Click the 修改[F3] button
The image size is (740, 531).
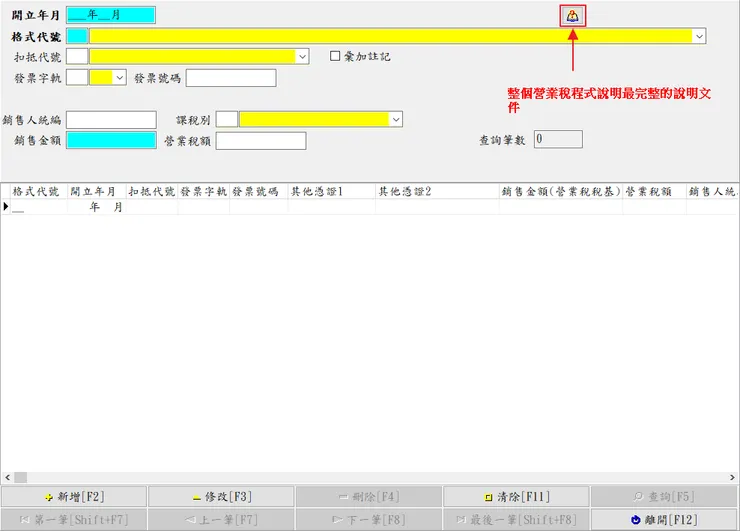[222, 497]
